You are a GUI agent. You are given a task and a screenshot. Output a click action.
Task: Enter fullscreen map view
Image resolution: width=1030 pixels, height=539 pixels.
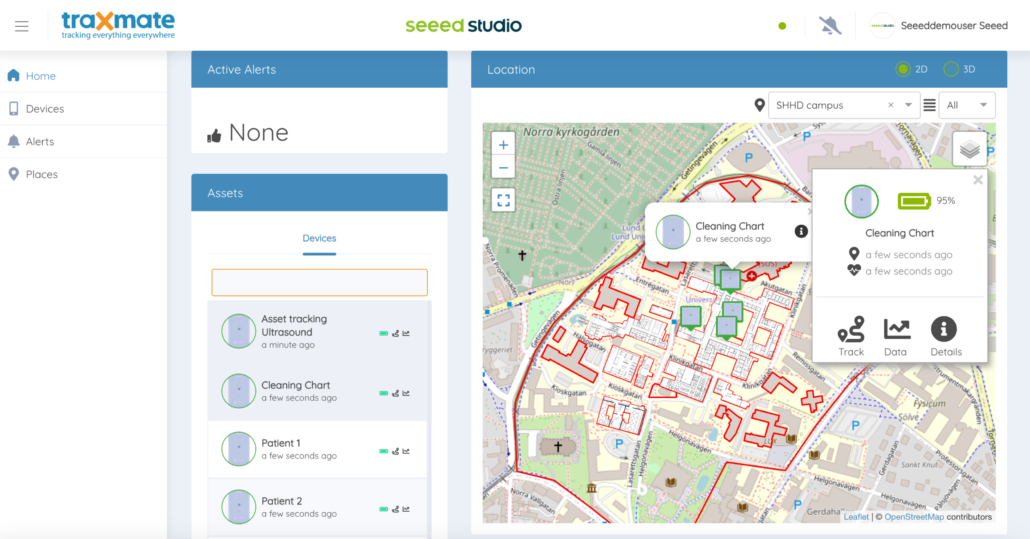(x=503, y=200)
